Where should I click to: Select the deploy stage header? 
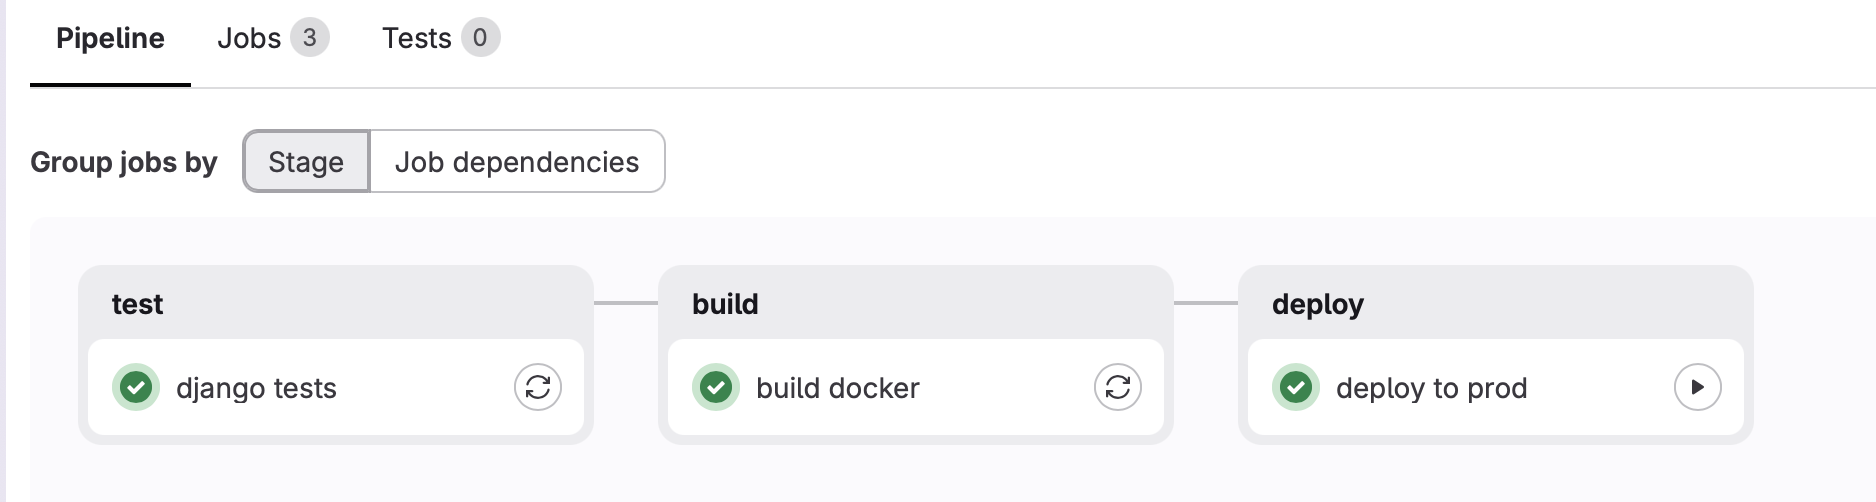[x=1318, y=304]
